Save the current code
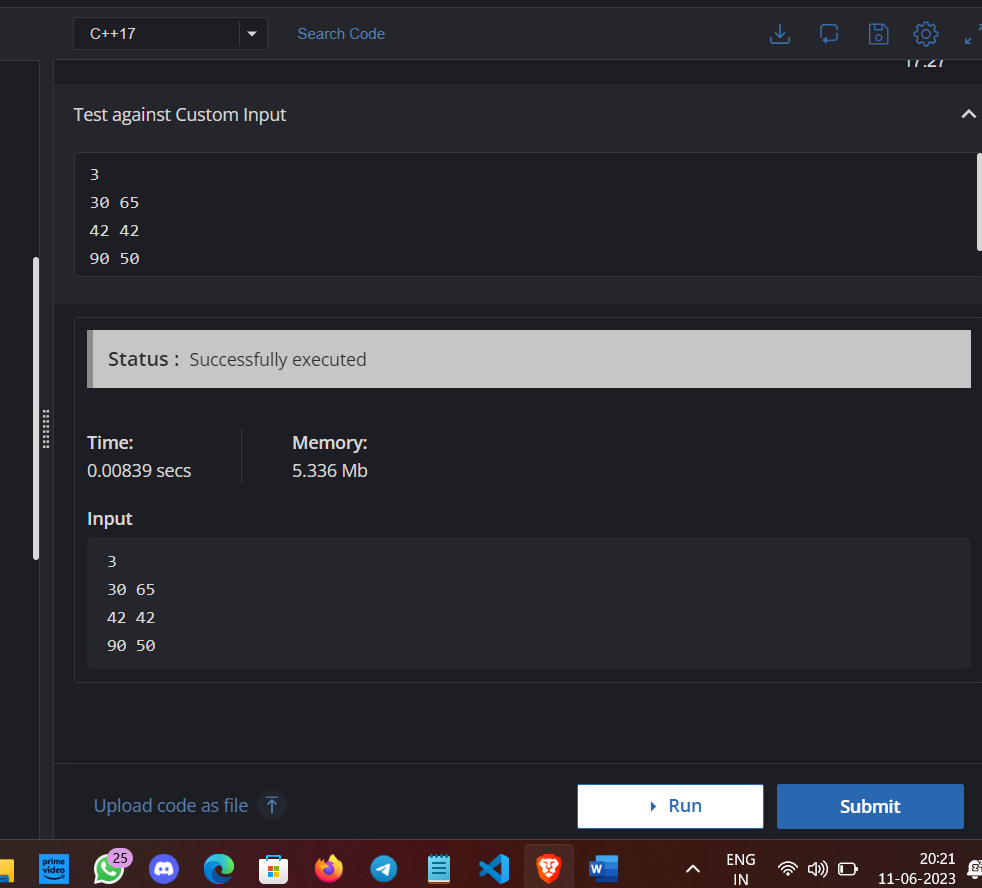The image size is (982, 888). (878, 33)
